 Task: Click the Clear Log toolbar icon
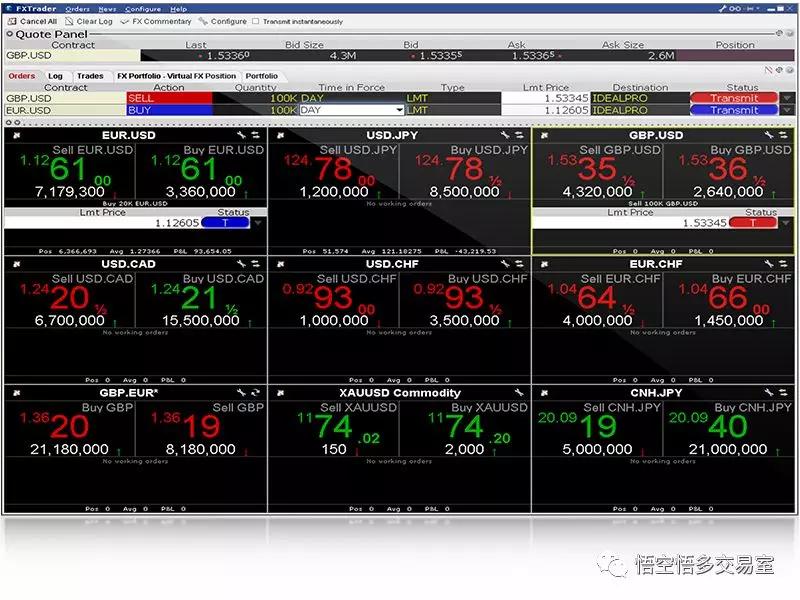(70, 21)
